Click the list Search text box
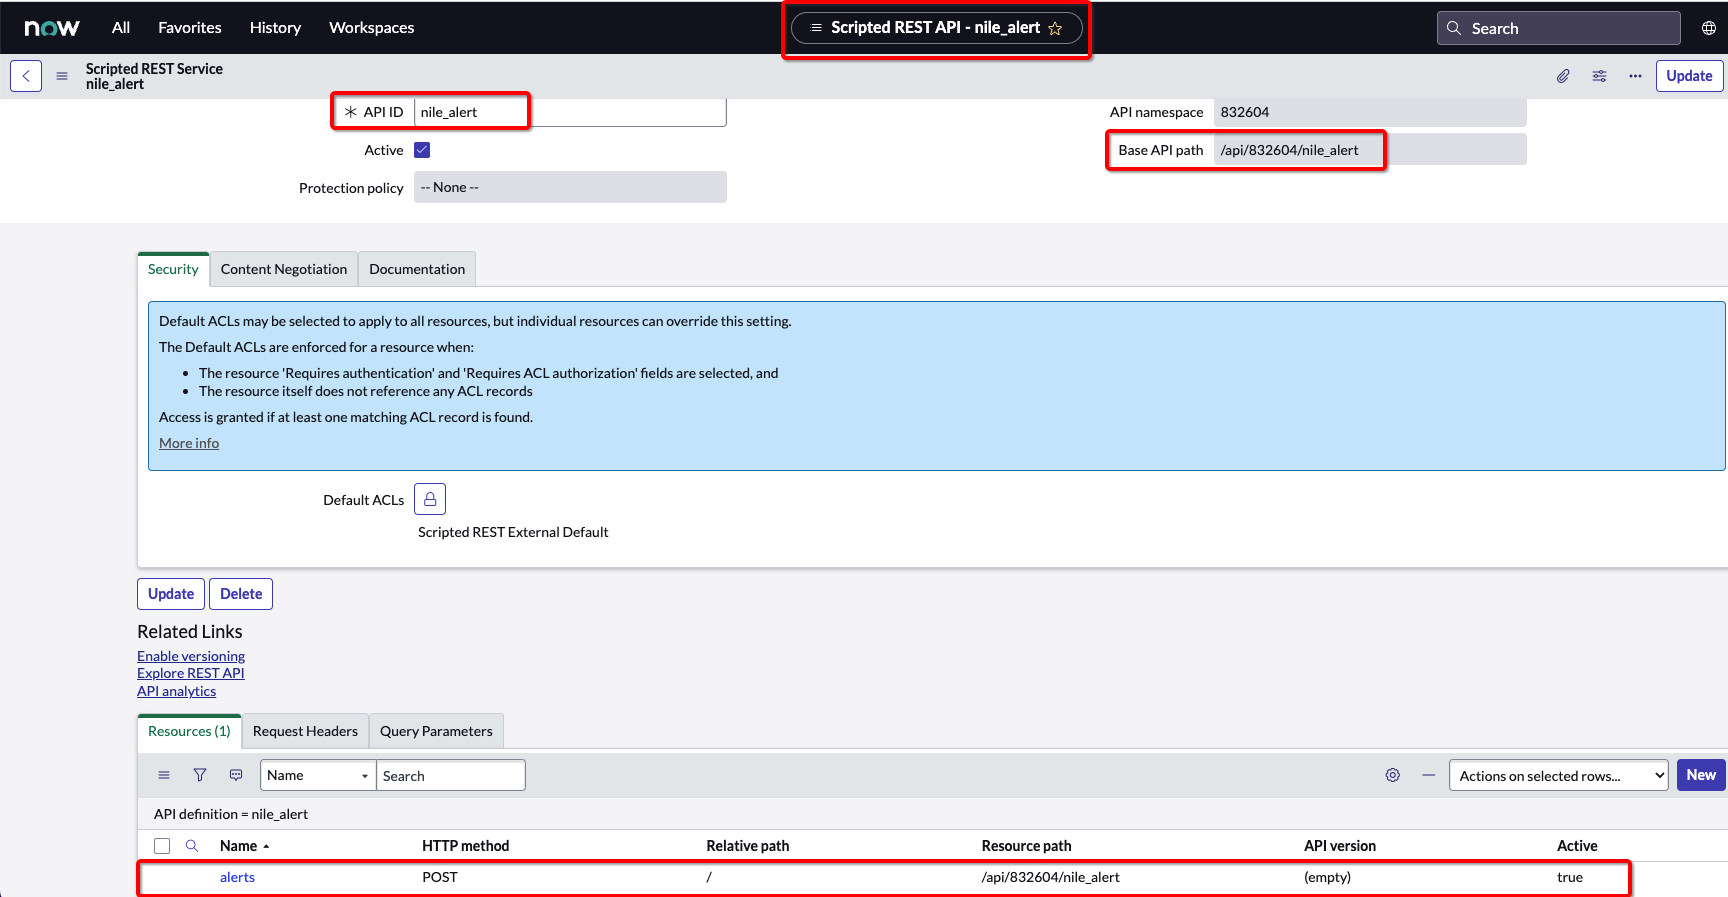Screen dimensions: 1728x897 [x=450, y=775]
